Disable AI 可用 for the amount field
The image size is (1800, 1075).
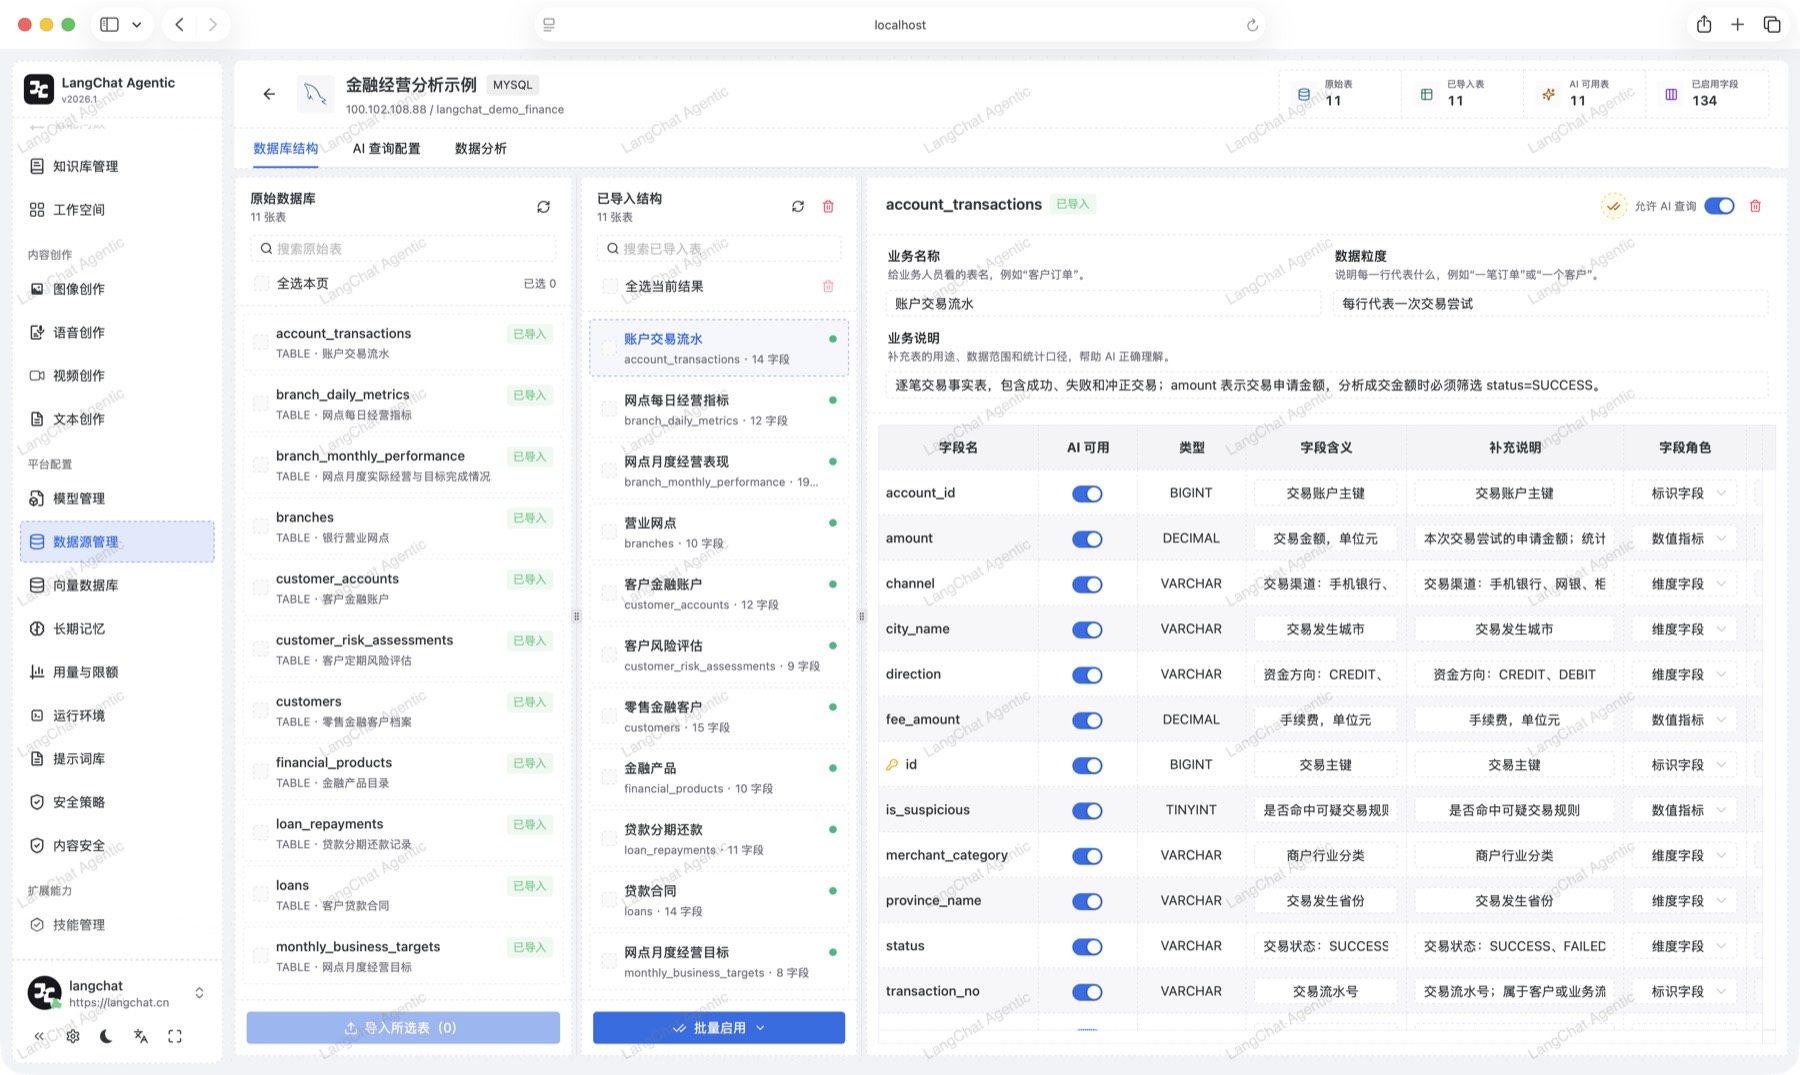point(1087,539)
